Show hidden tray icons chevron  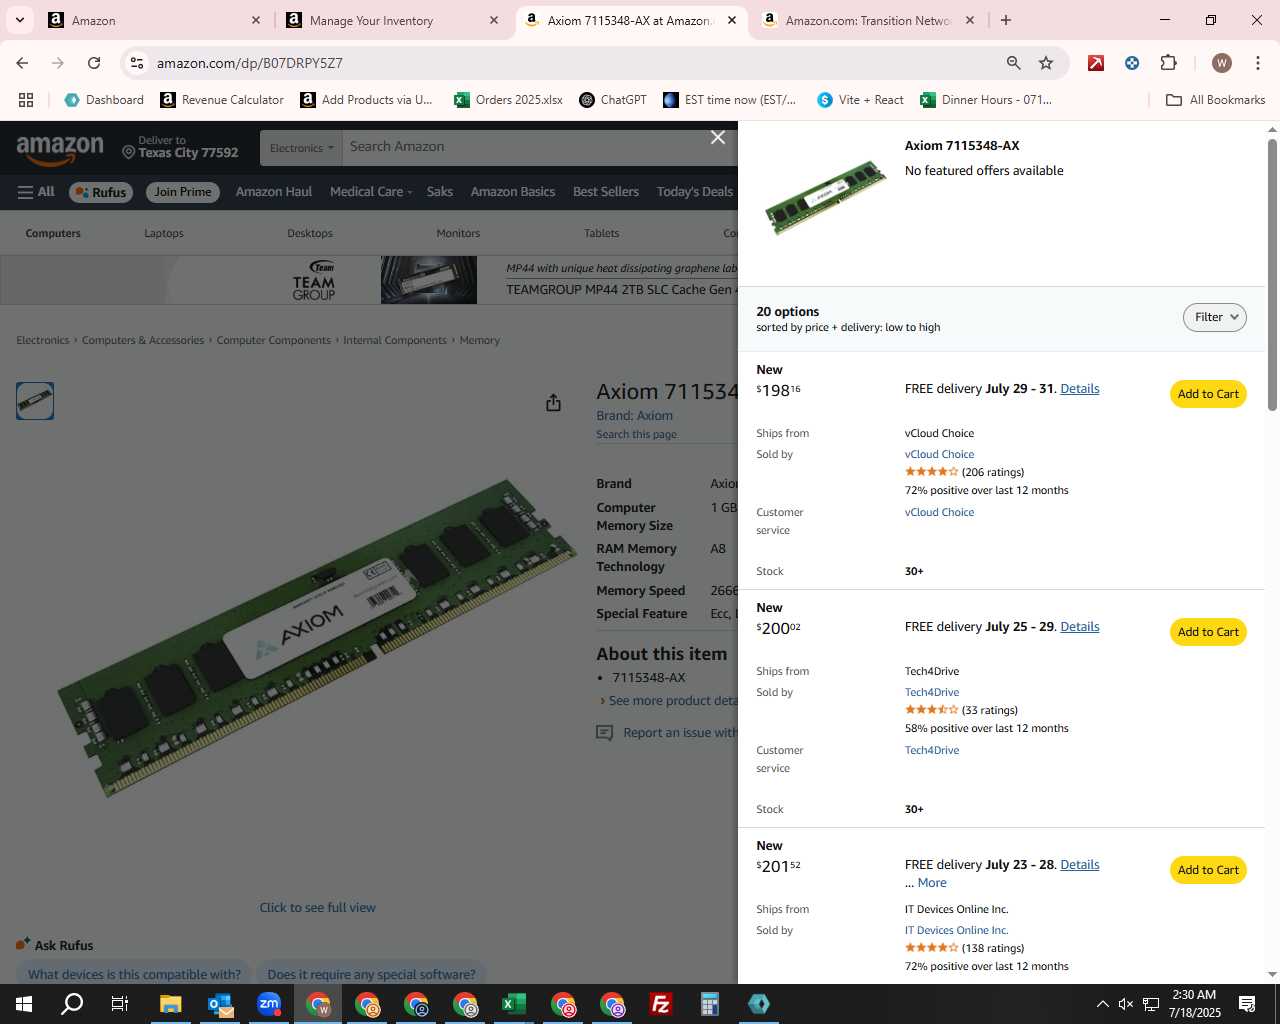(1102, 1004)
